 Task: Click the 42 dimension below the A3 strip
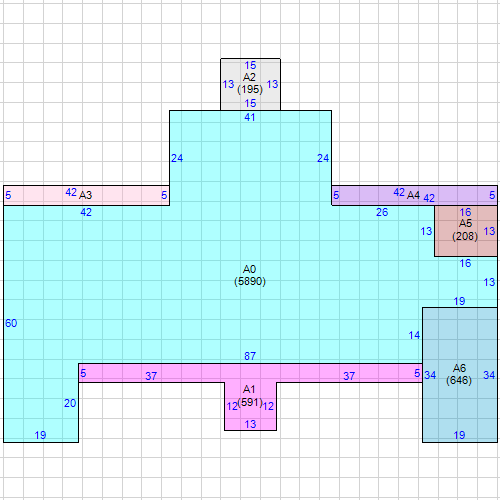pos(86,212)
